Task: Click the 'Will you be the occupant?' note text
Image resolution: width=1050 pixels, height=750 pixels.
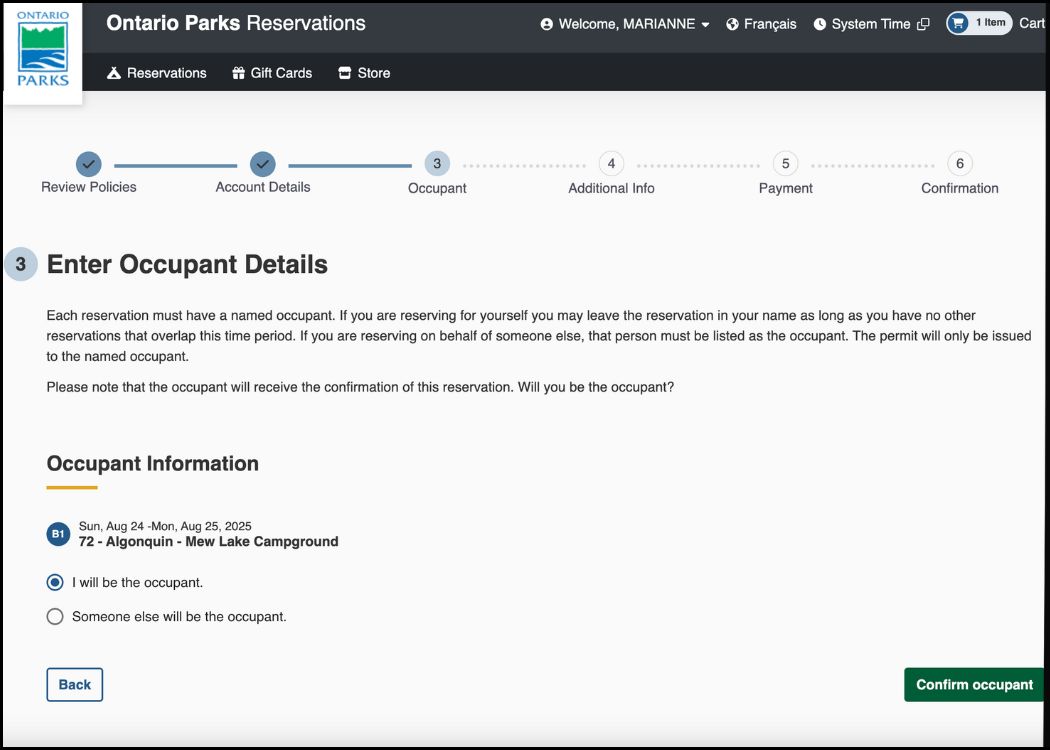Action: click(596, 388)
